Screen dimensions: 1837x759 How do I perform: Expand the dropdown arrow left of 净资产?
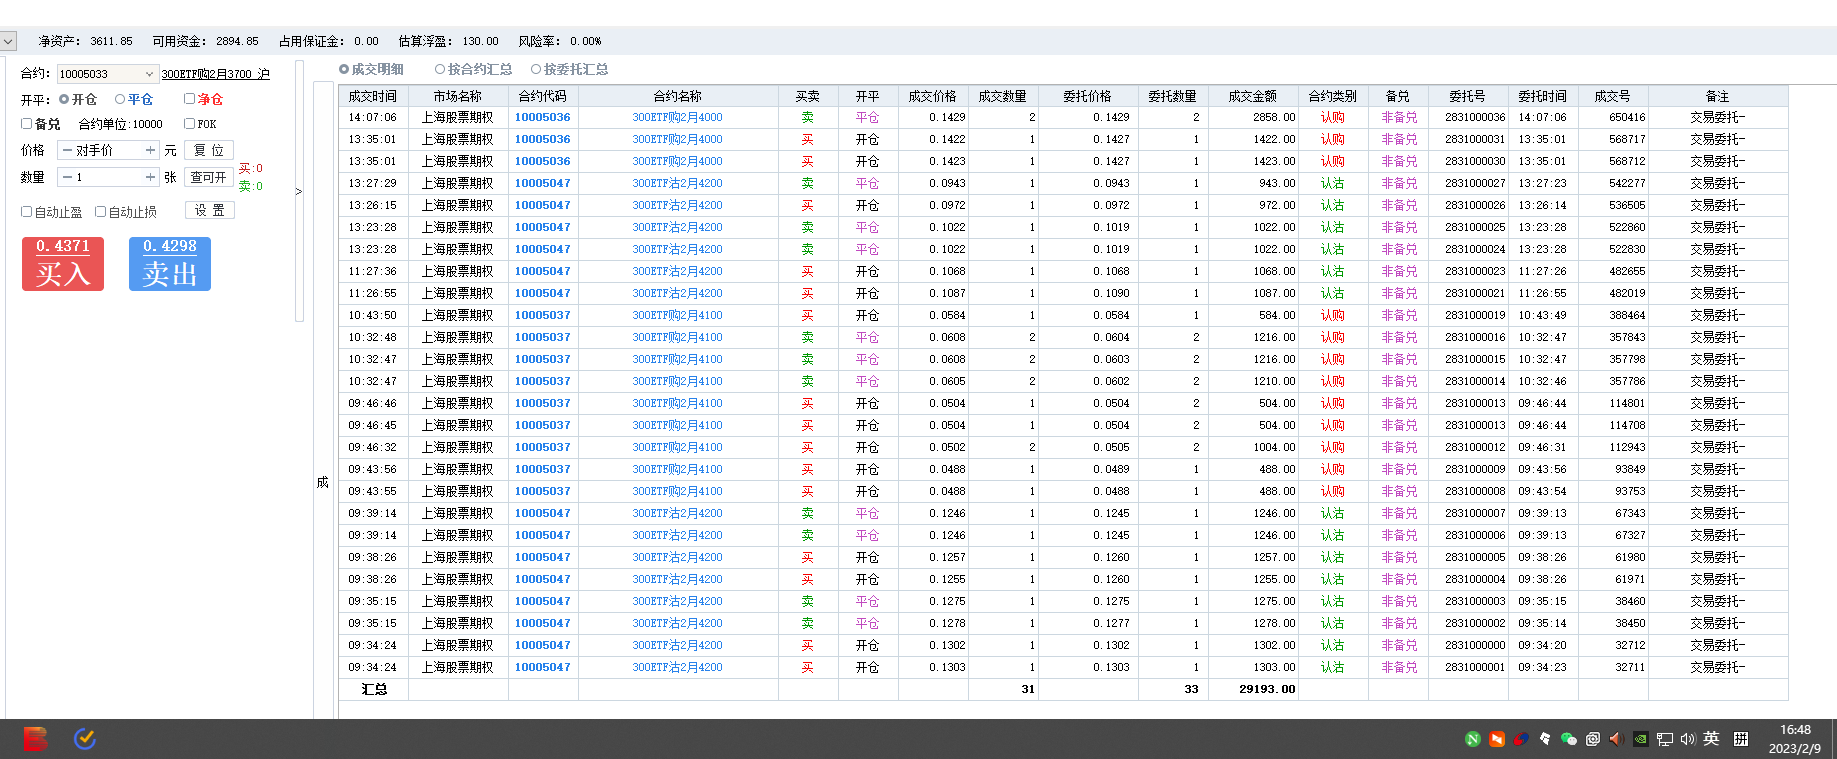8,41
